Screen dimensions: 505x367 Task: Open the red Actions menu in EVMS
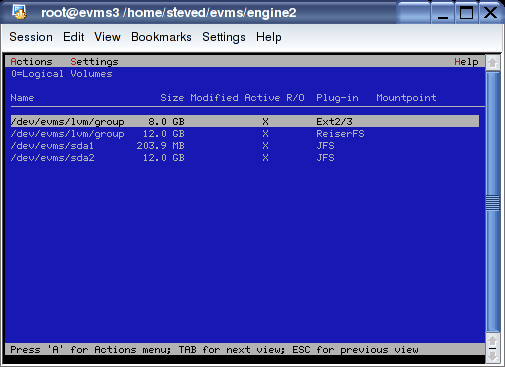tap(31, 62)
